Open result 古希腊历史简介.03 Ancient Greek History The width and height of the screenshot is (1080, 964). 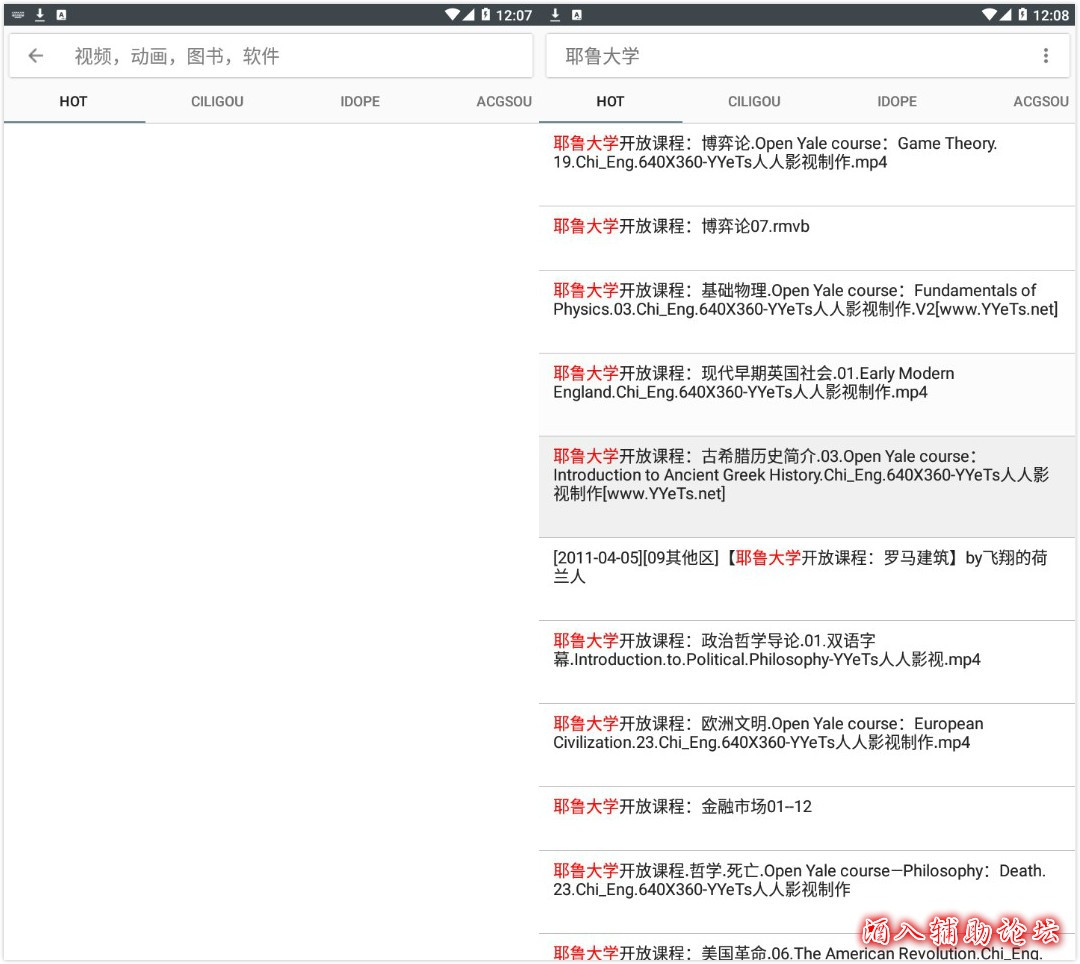tap(807, 487)
